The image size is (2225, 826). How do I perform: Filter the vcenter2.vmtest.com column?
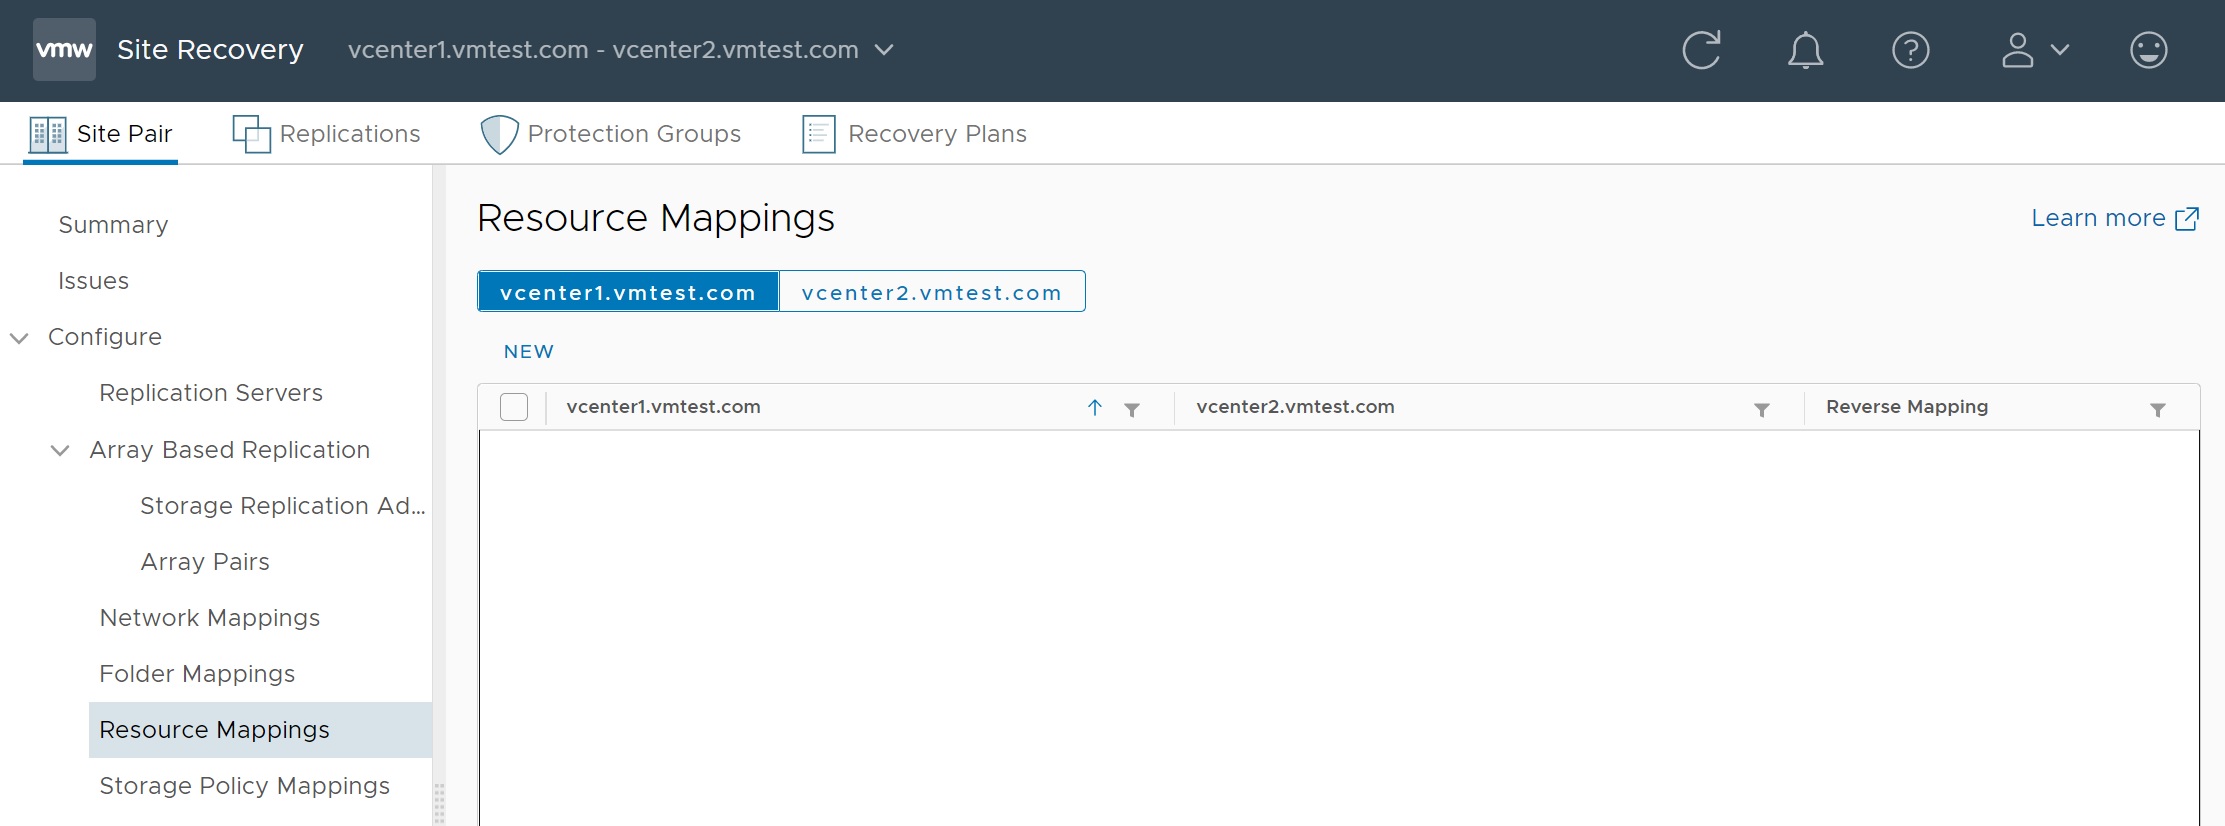[1762, 409]
